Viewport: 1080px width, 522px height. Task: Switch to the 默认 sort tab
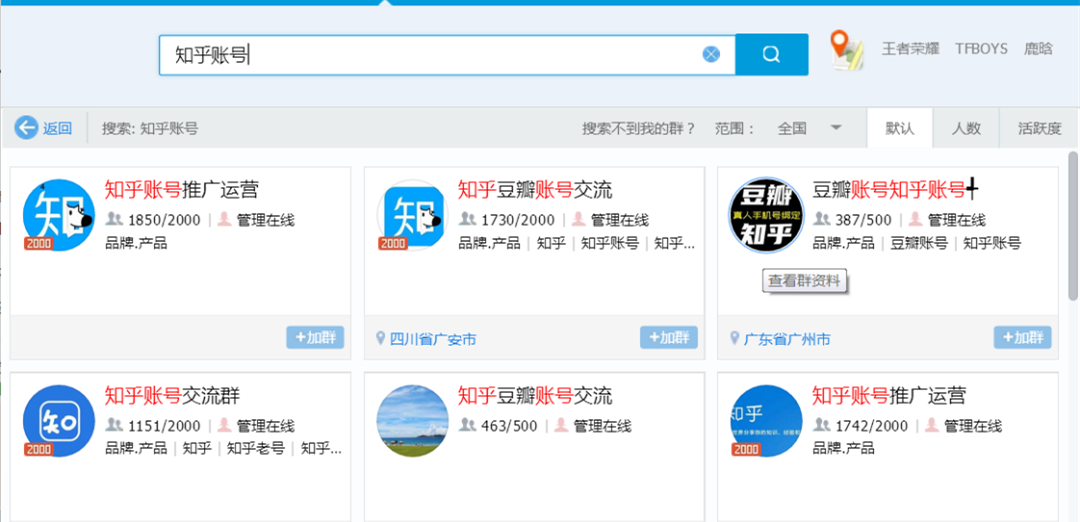[x=900, y=128]
